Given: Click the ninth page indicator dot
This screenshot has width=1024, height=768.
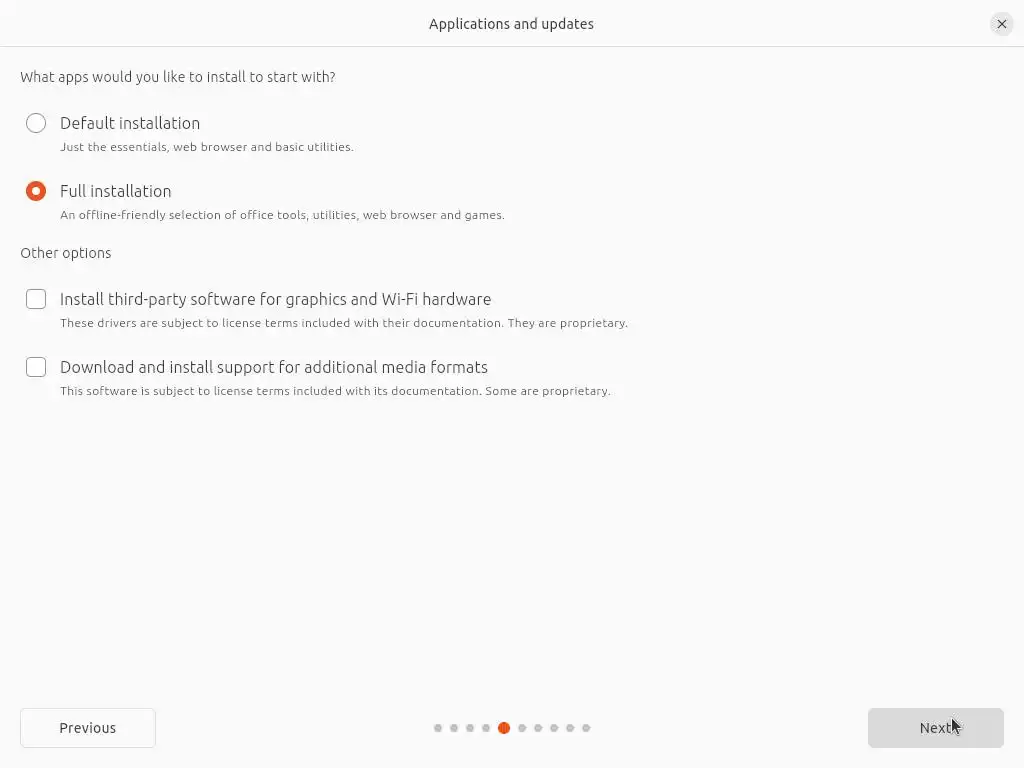Looking at the screenshot, I should click(x=570, y=728).
